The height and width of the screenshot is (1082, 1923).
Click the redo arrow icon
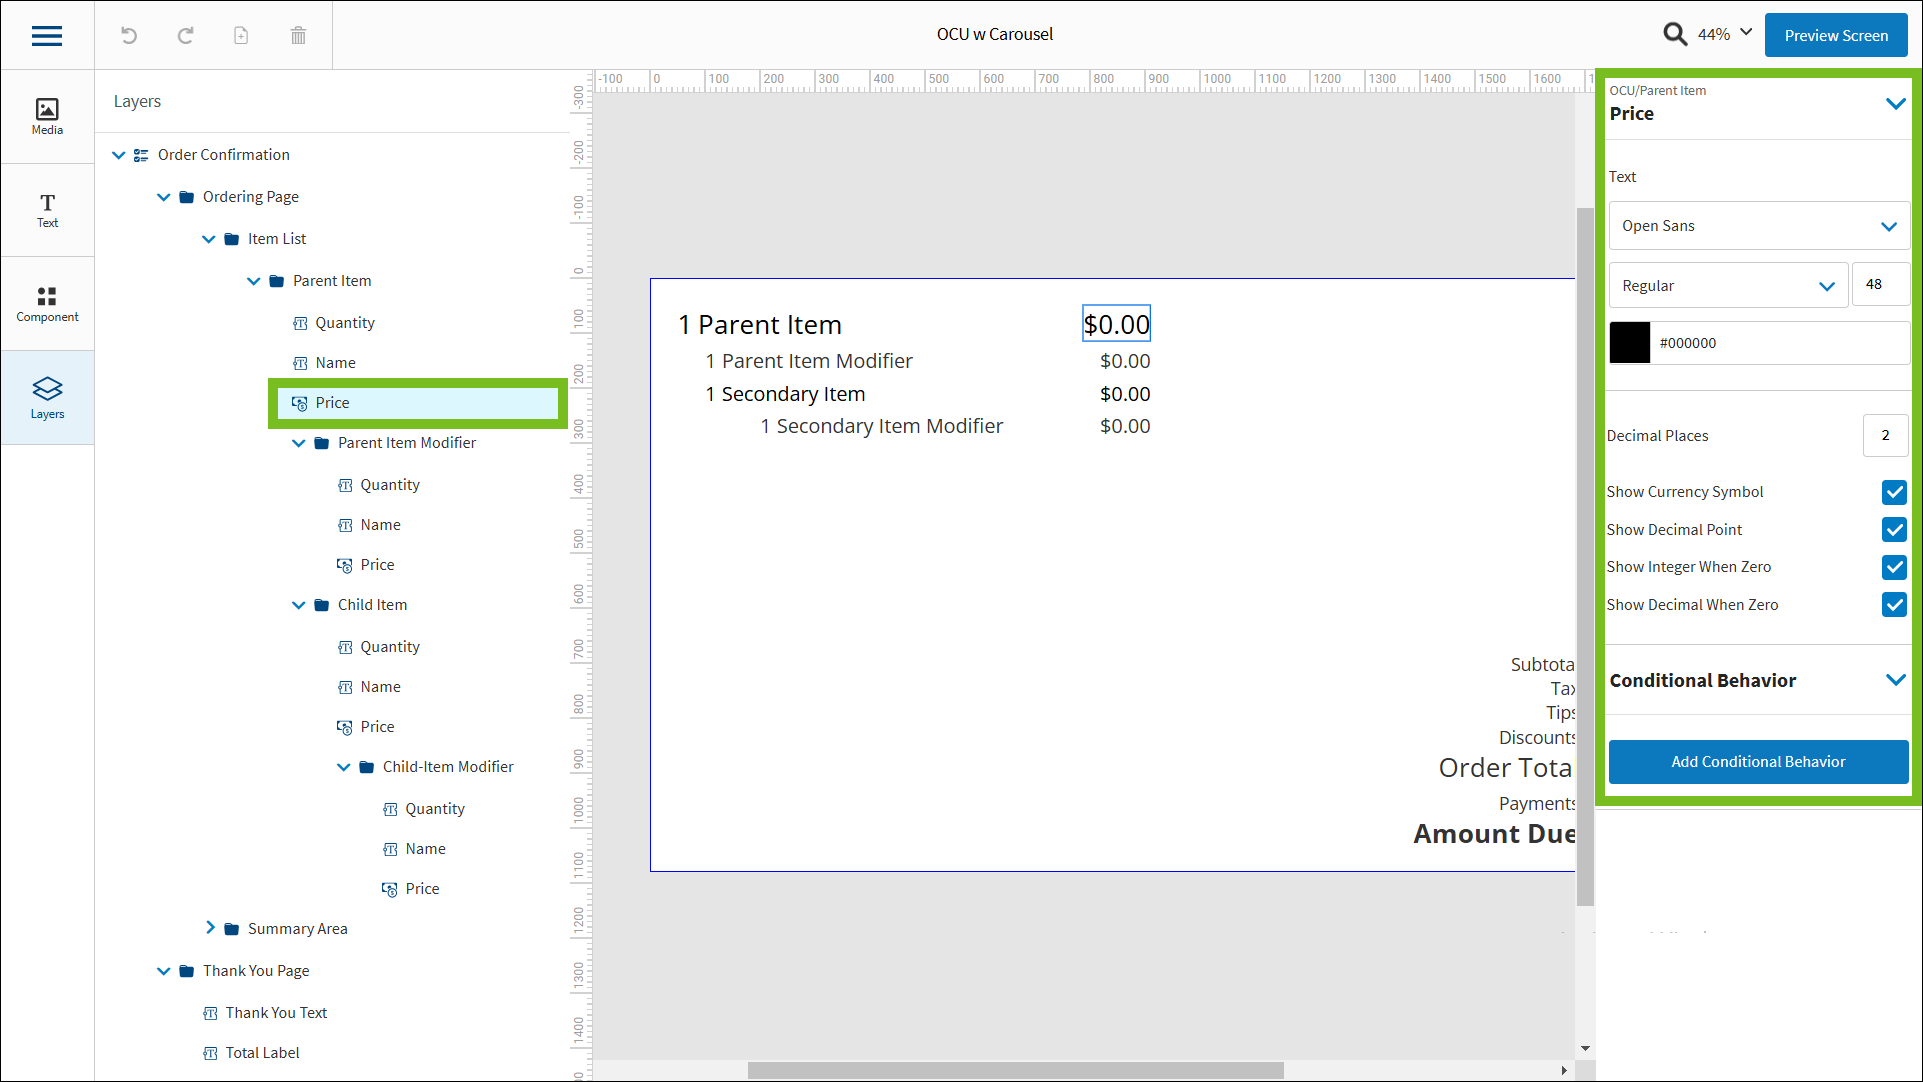tap(185, 36)
